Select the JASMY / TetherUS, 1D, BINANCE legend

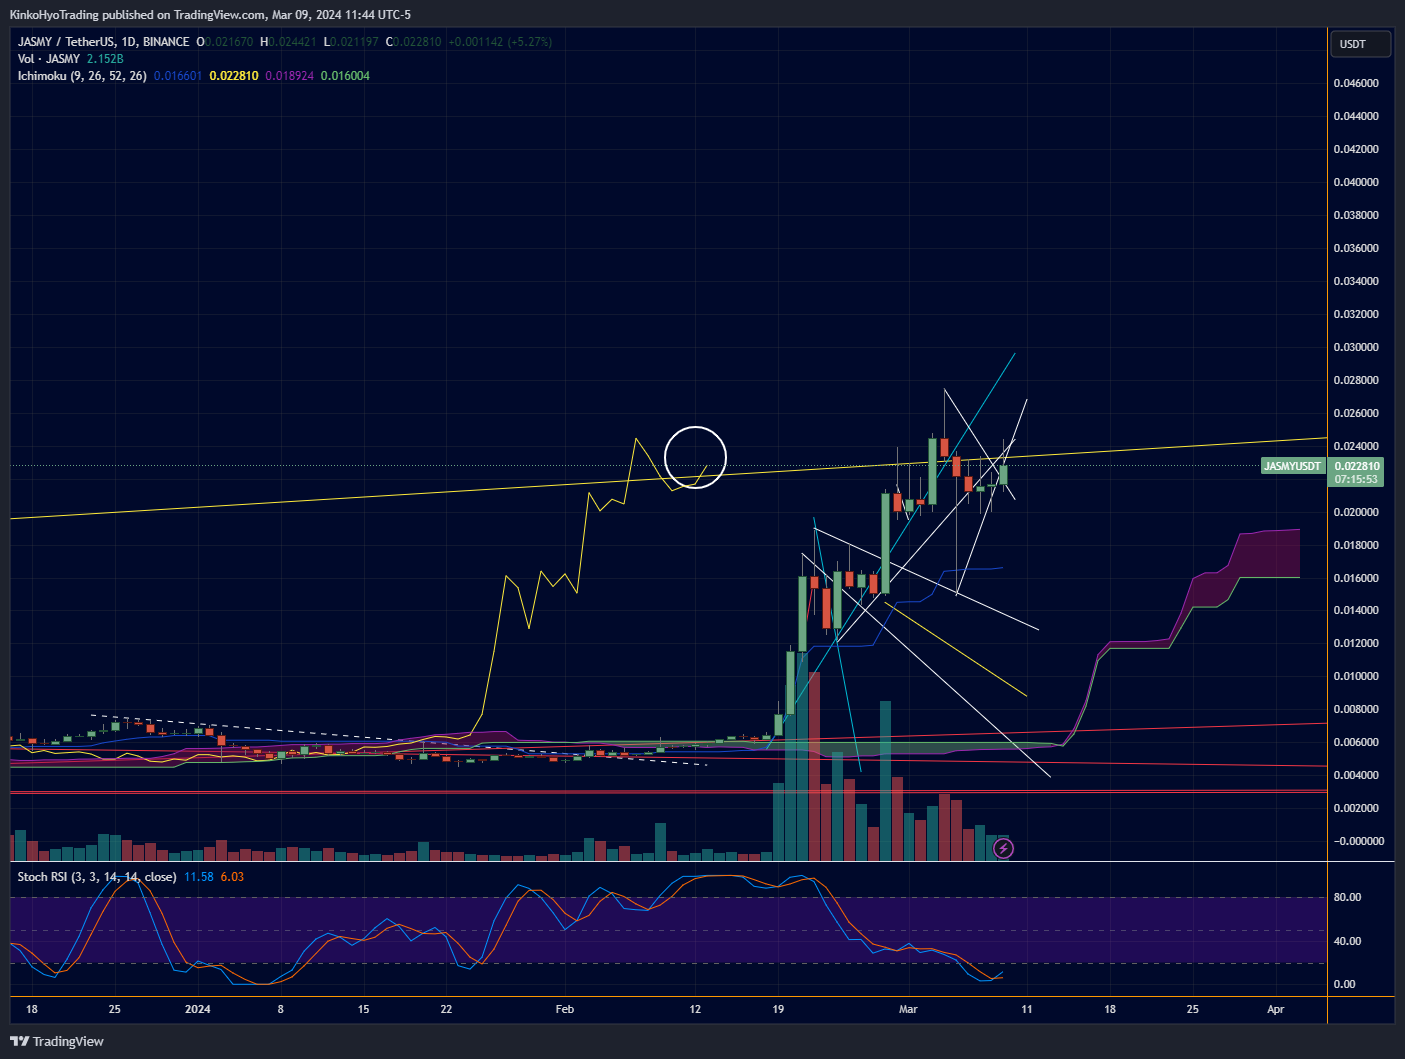[x=103, y=42]
